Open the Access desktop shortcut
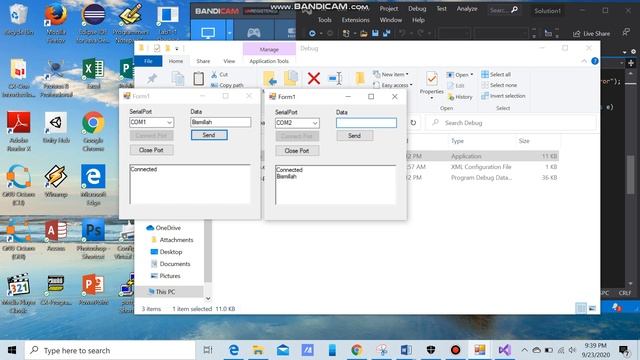Viewport: 640px width, 360px height. (56, 235)
